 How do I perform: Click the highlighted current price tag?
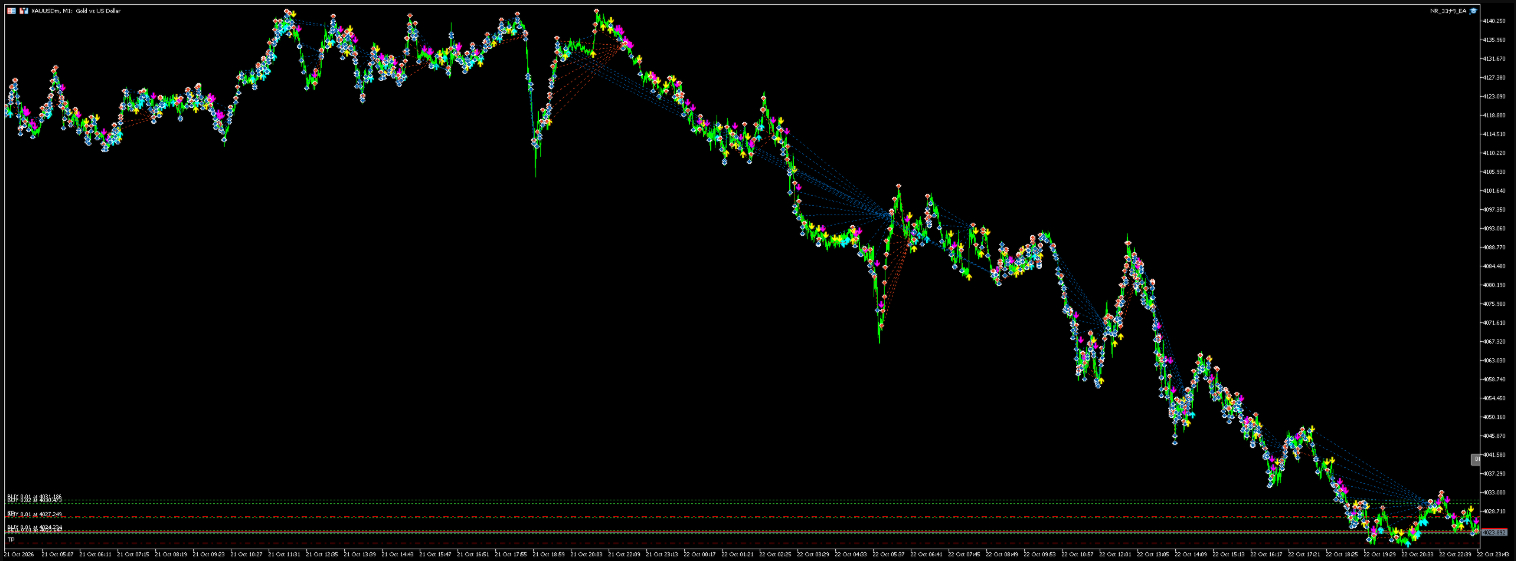(1494, 532)
